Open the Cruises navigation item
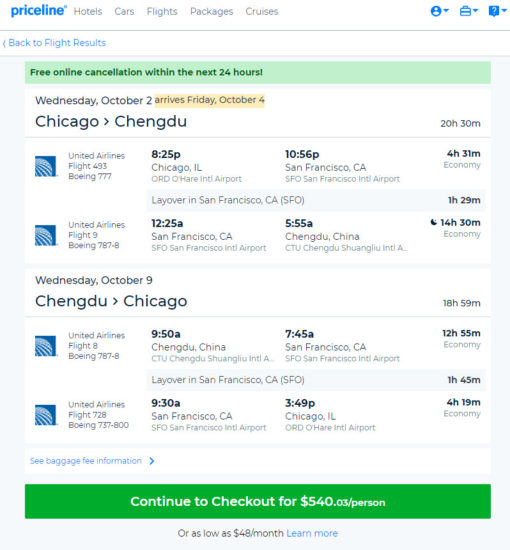510x550 pixels. (x=262, y=12)
